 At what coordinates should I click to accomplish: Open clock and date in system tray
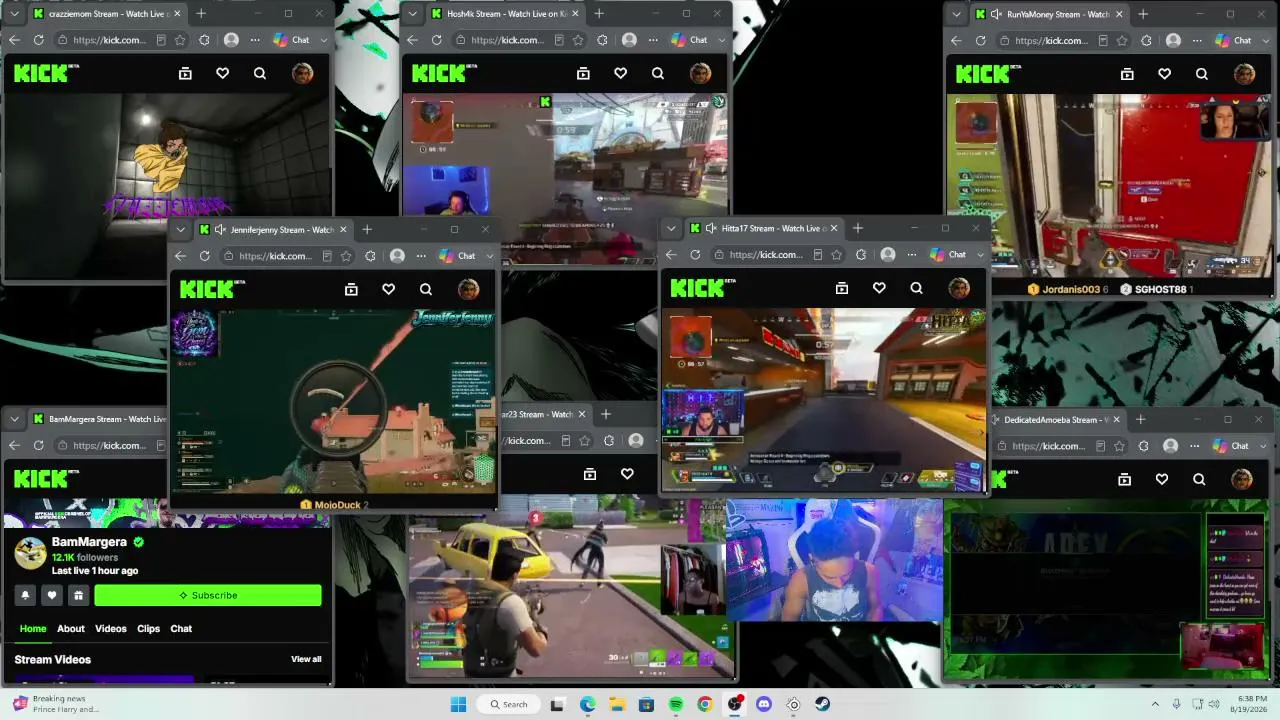(1252, 704)
